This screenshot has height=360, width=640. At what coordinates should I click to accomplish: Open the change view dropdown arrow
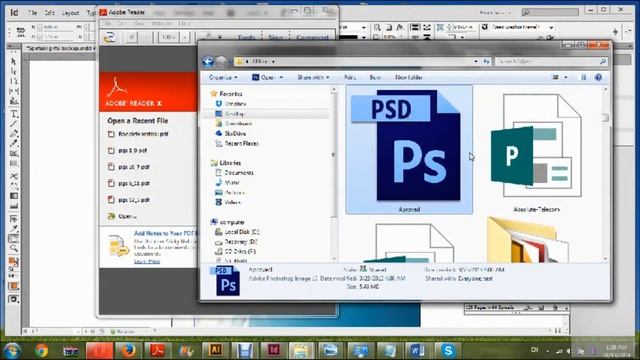565,77
